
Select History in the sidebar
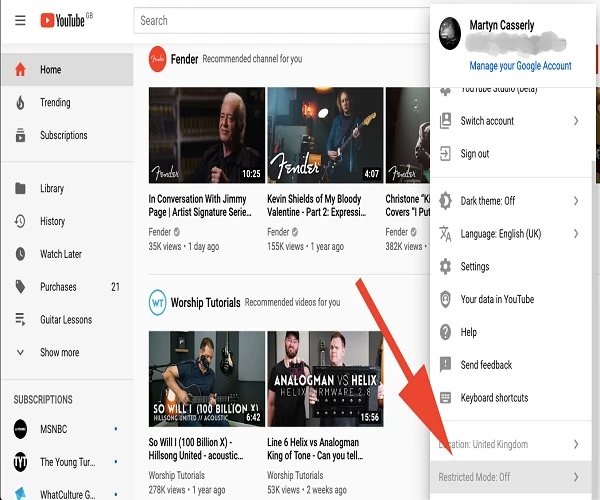click(67, 221)
